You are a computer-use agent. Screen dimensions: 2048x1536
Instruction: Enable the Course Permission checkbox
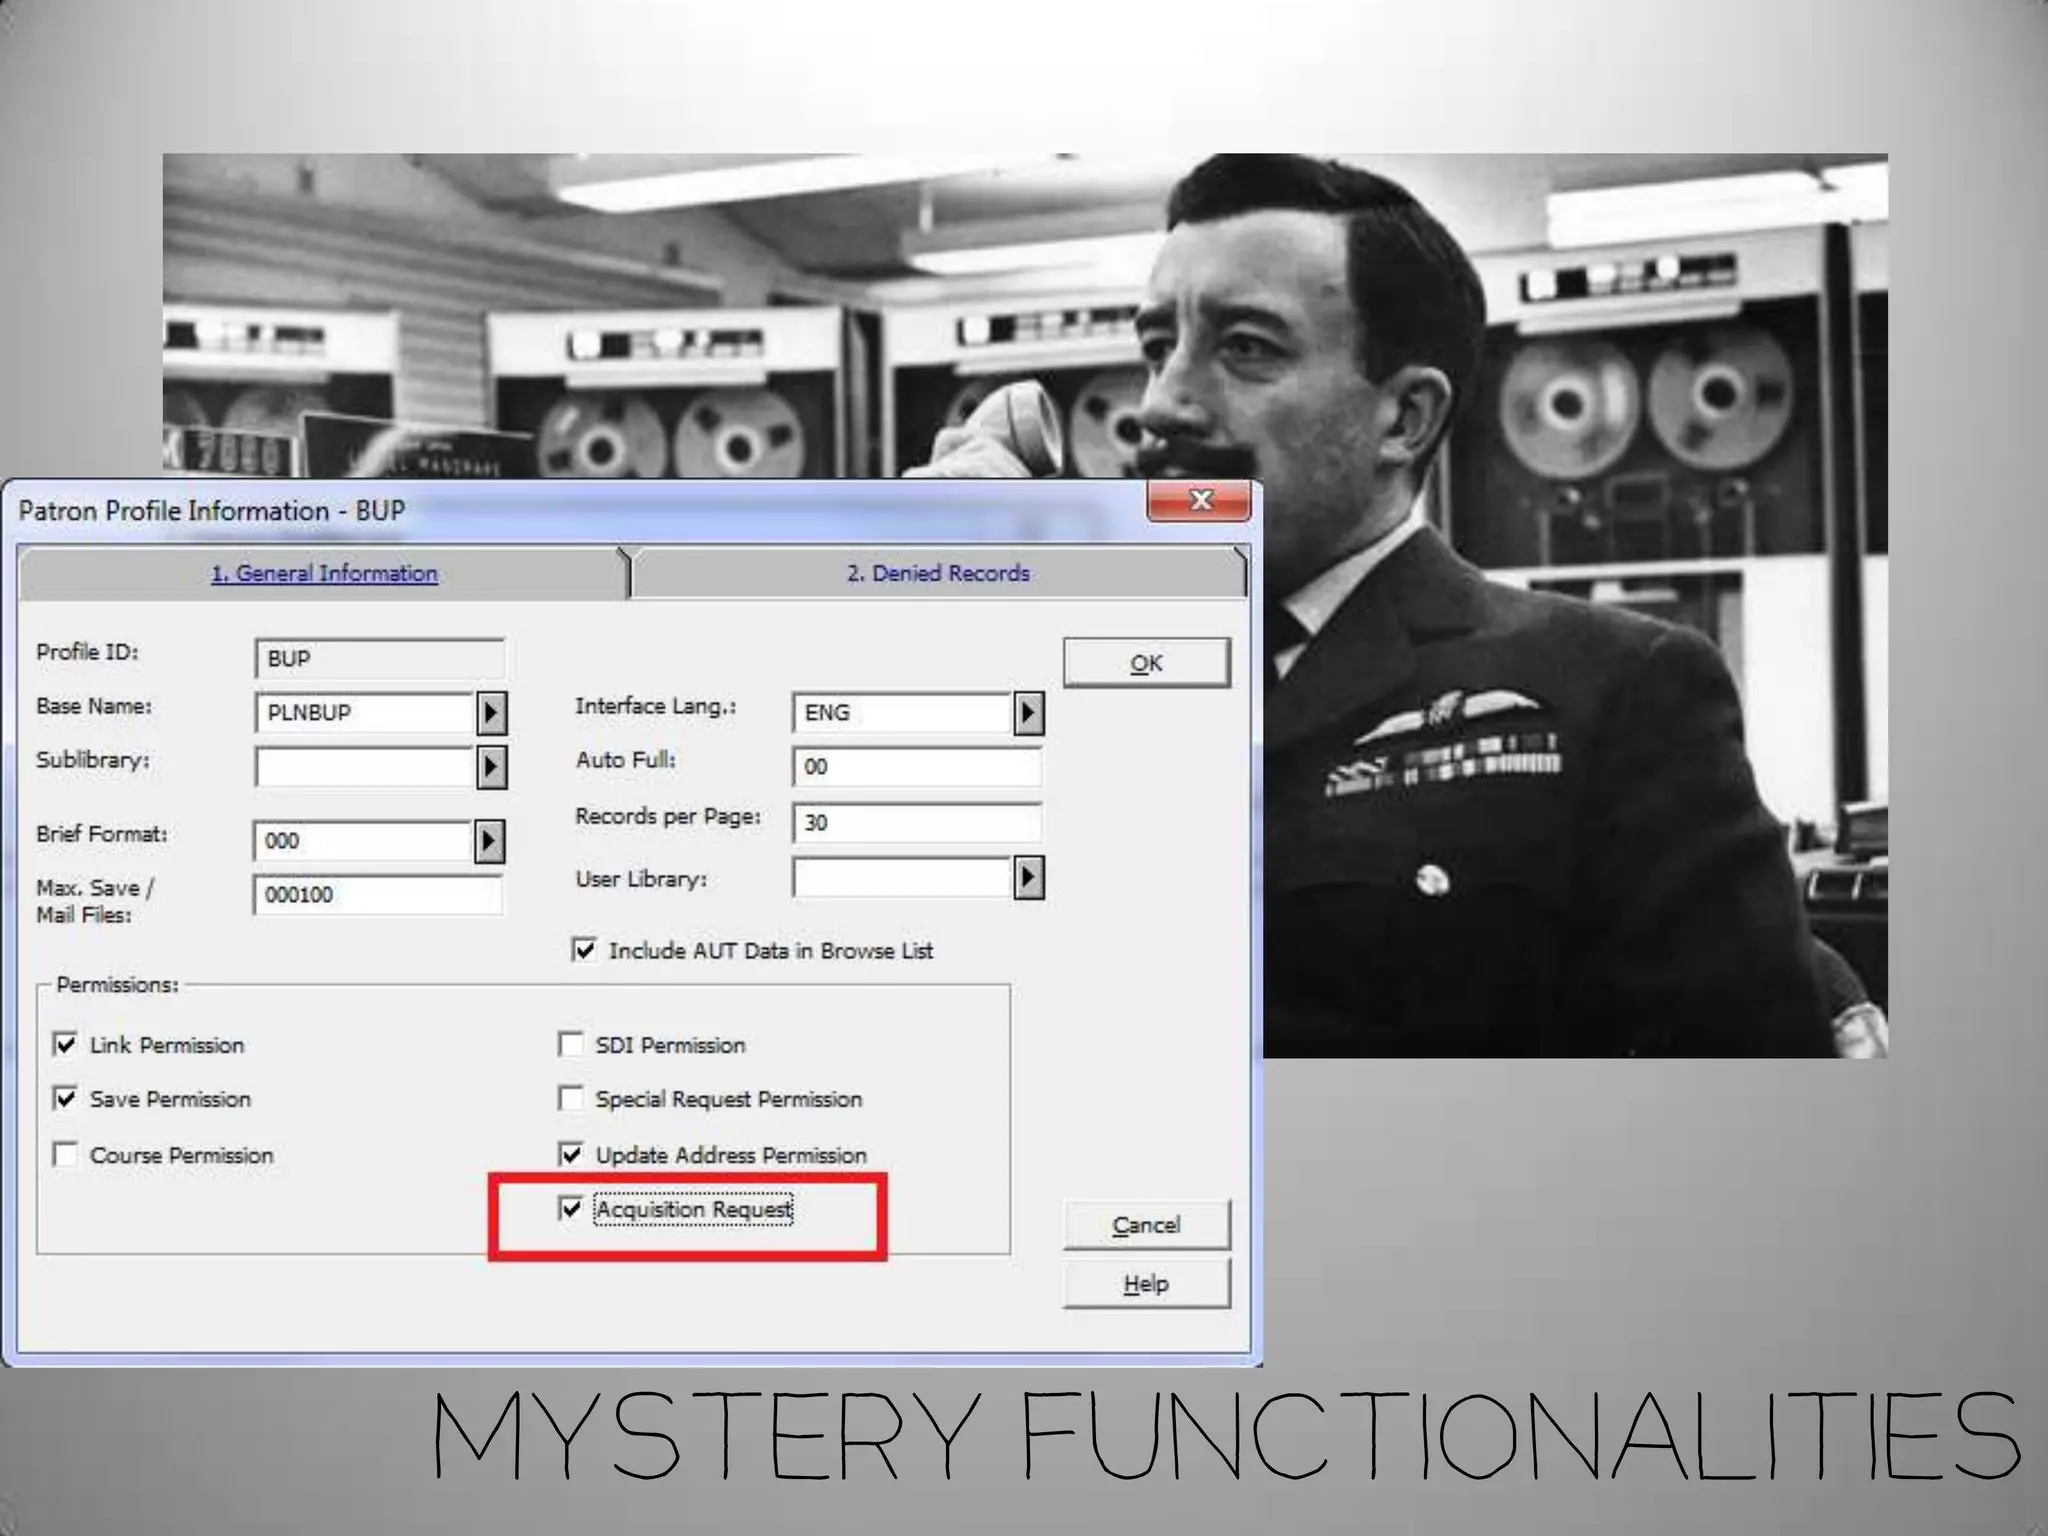tap(66, 1155)
